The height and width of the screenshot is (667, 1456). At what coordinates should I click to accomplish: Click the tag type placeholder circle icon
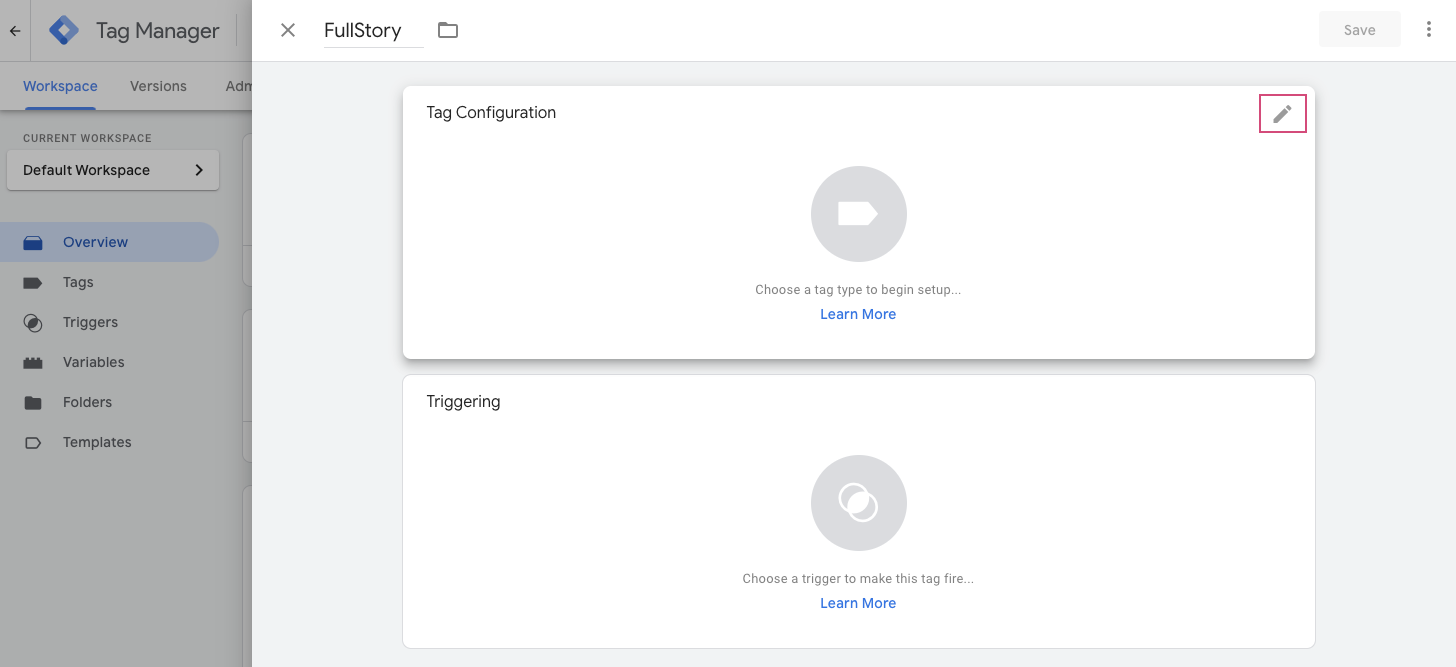(x=858, y=214)
